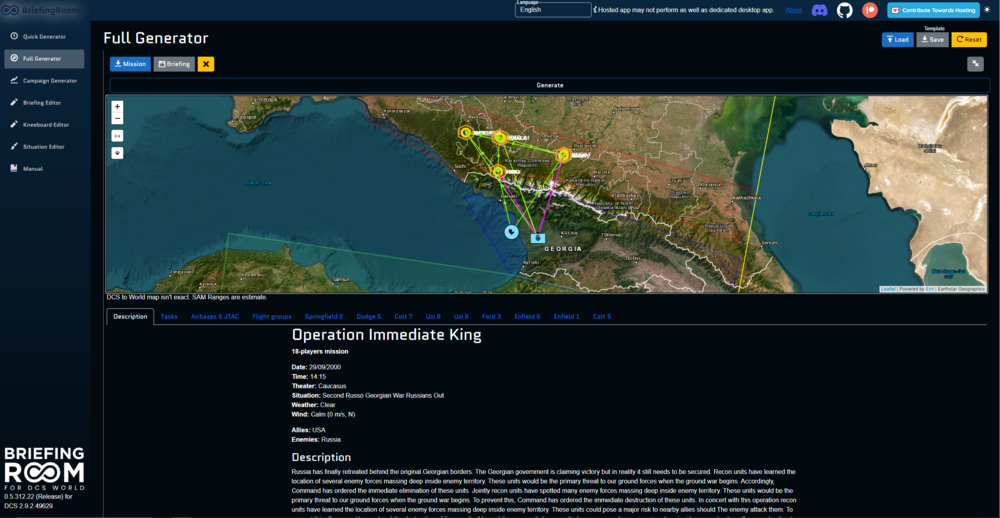Open the Colt 7 tab
Image resolution: width=1000 pixels, height=518 pixels.
click(x=403, y=316)
